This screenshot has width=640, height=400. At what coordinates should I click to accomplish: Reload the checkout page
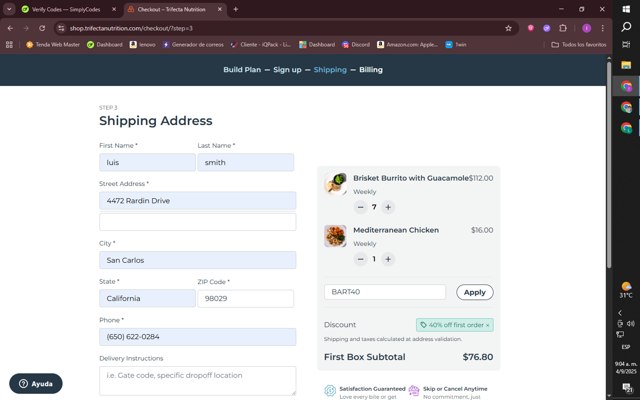click(x=42, y=28)
